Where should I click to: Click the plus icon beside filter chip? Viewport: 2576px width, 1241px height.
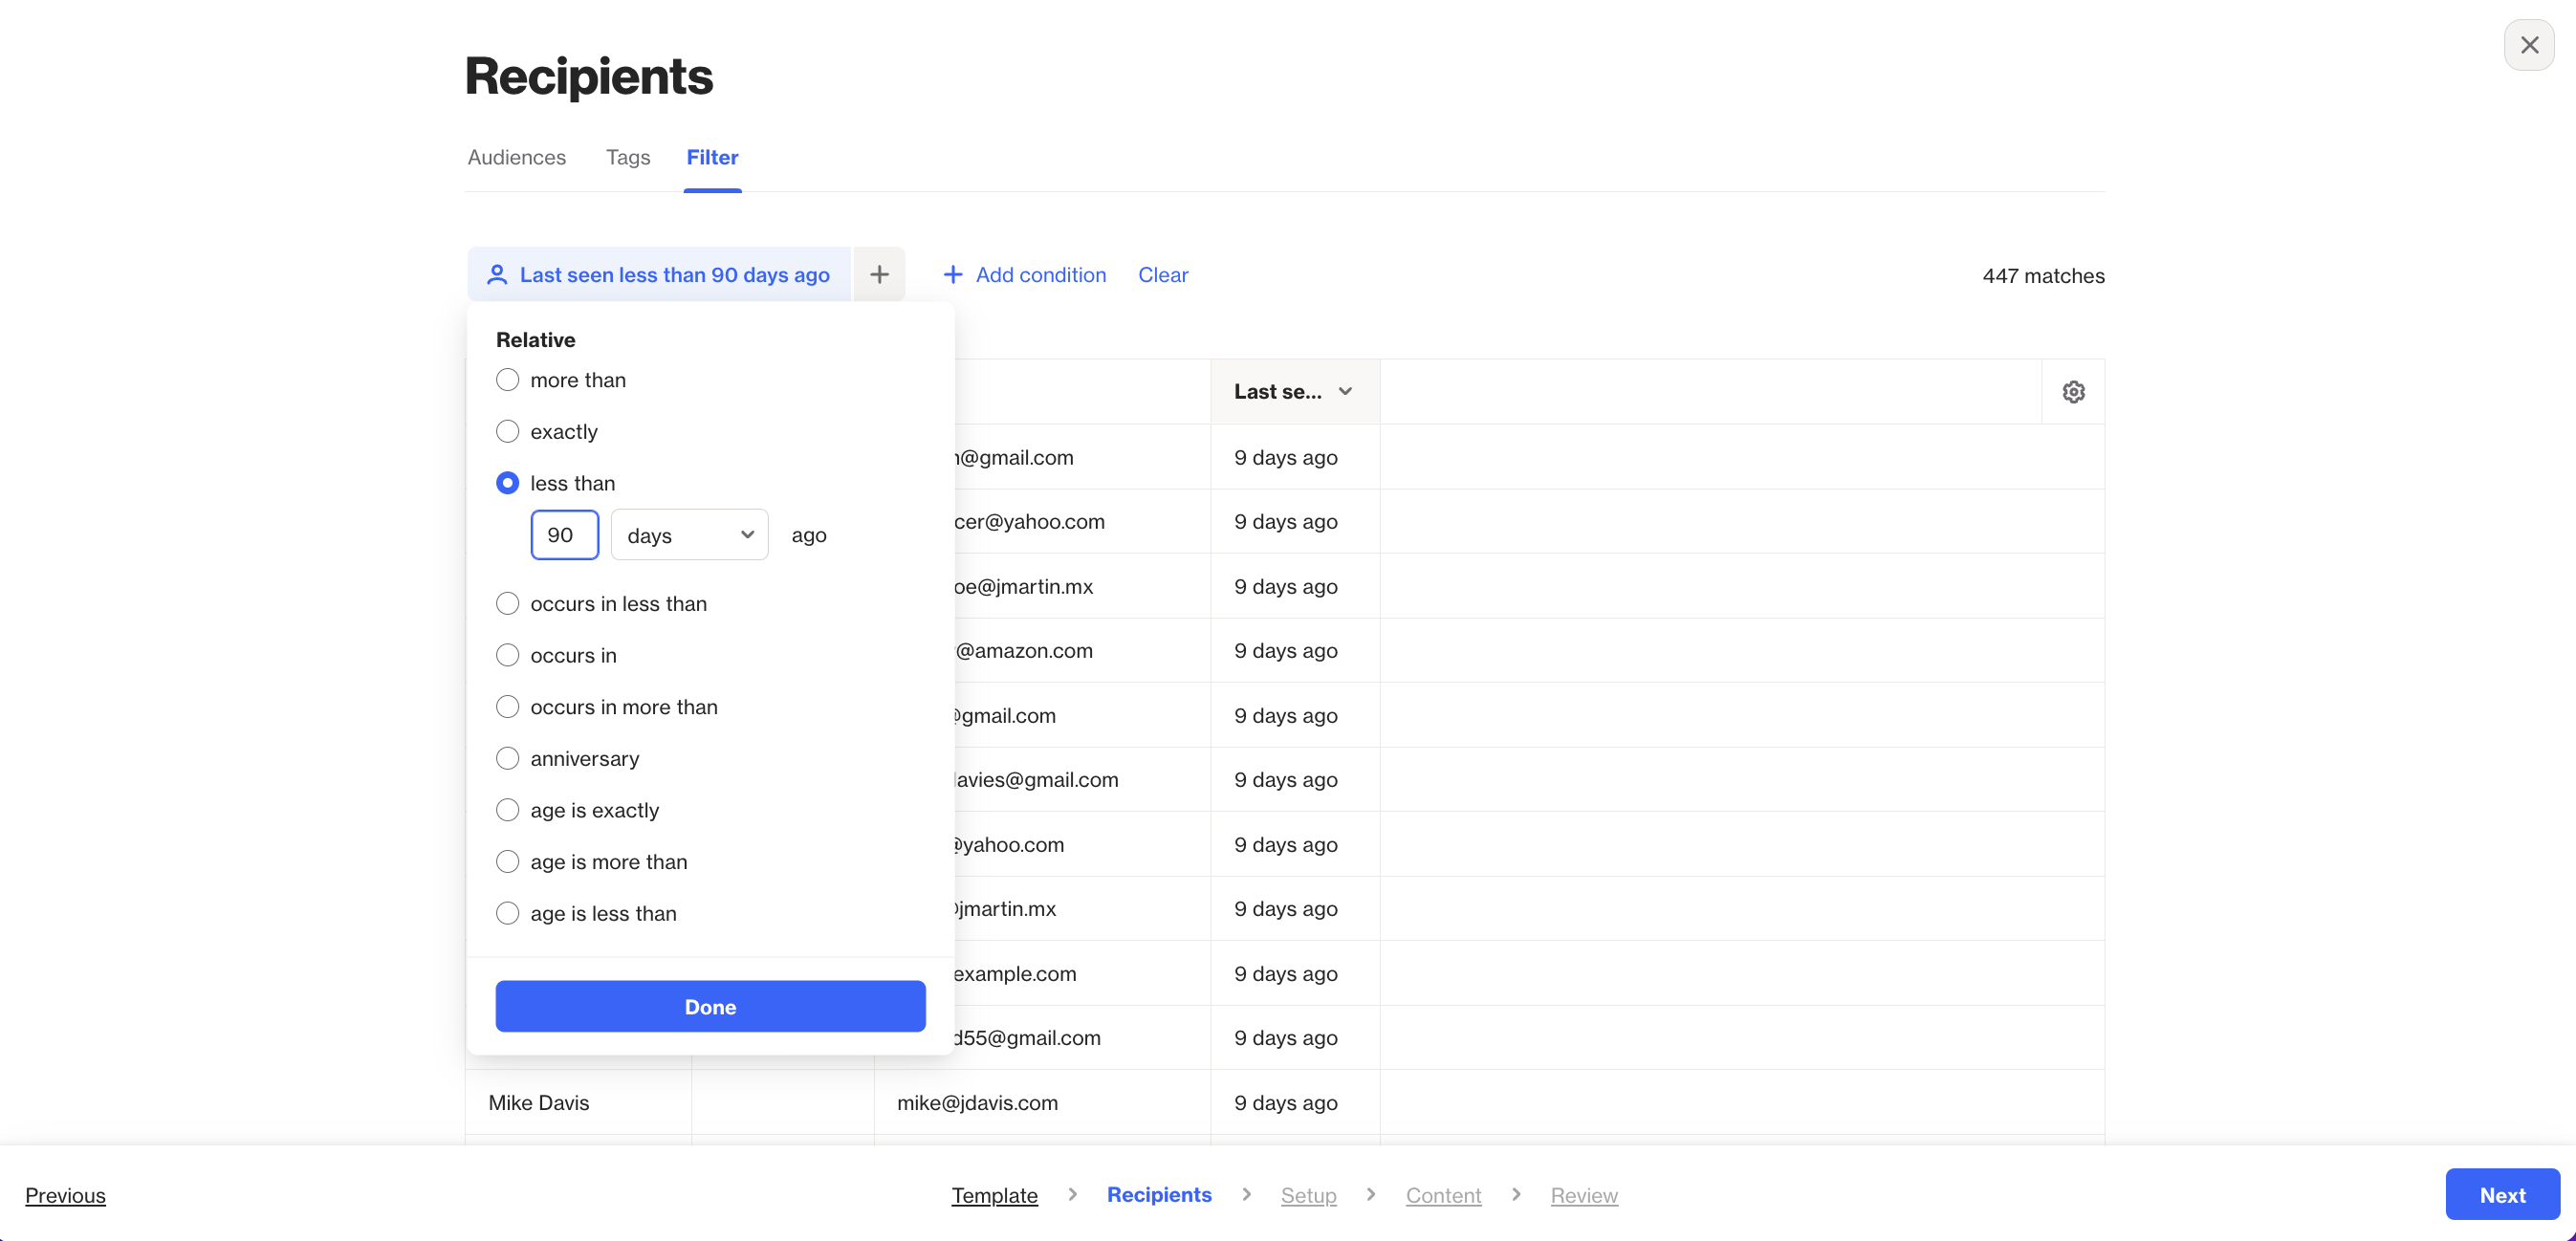(x=879, y=274)
